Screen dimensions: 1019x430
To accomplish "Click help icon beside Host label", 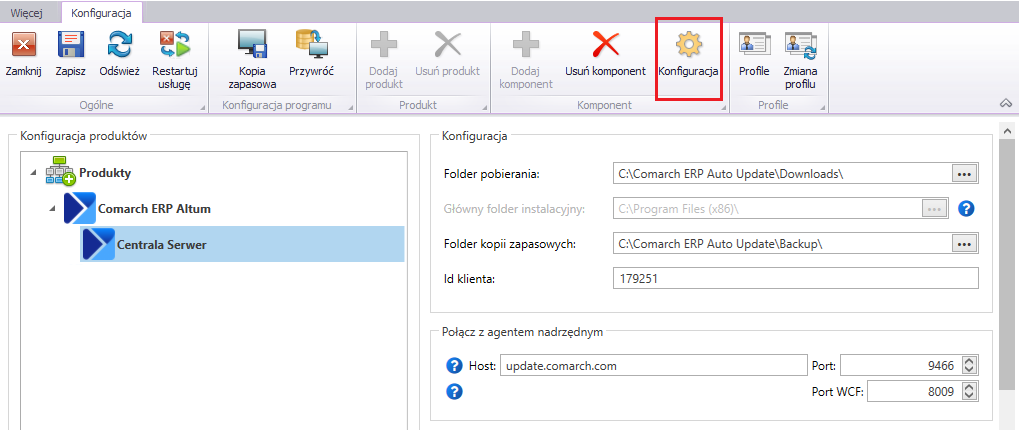I will [x=454, y=366].
